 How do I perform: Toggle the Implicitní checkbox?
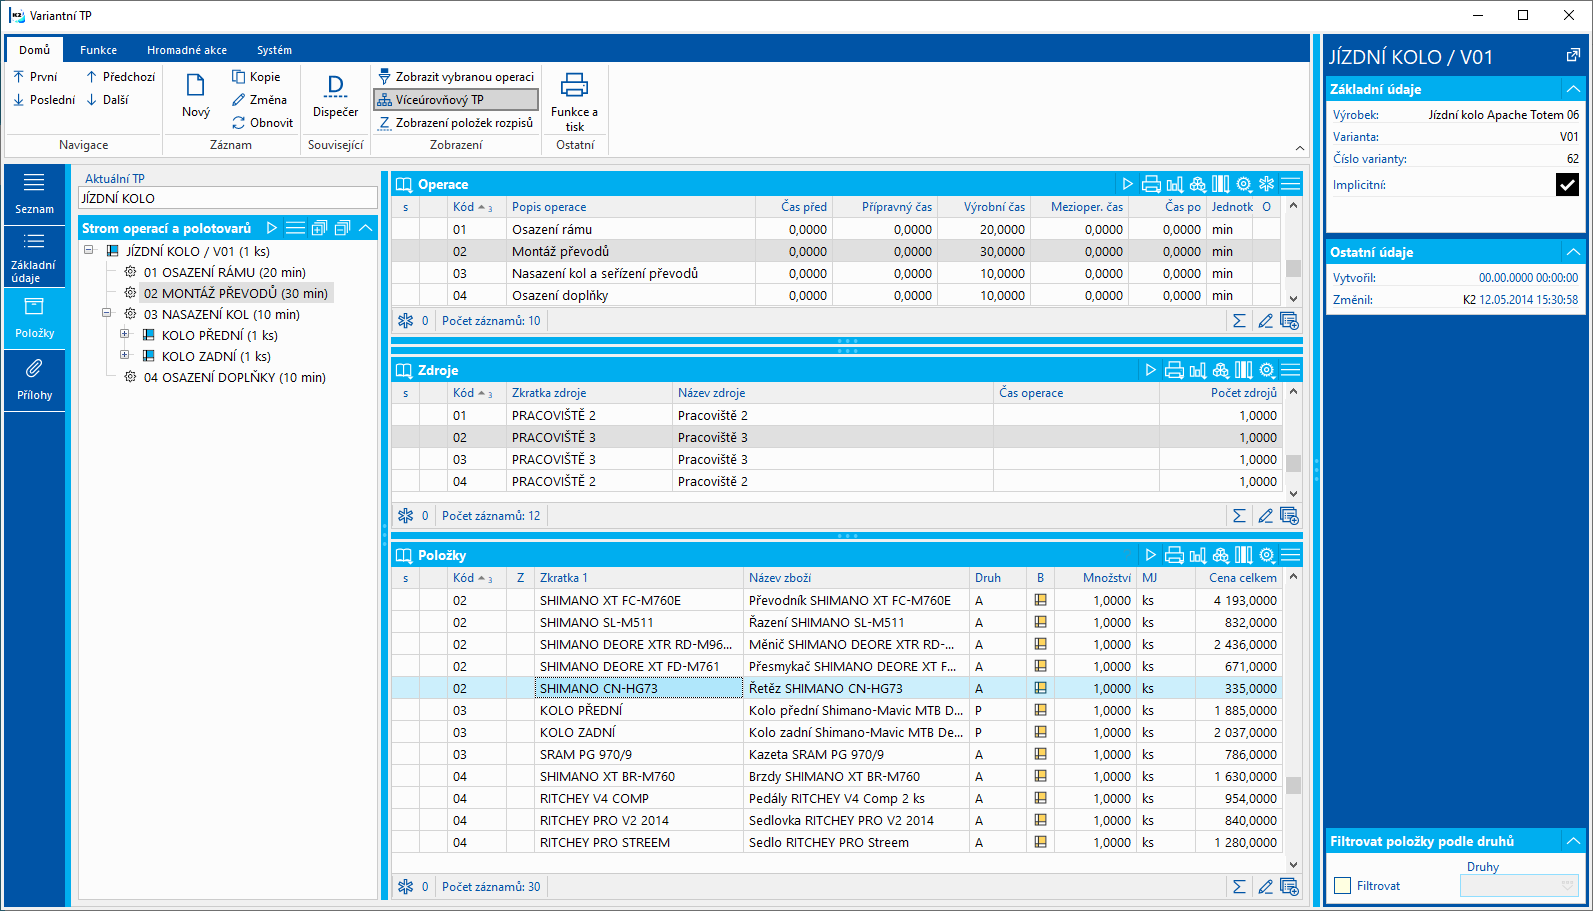(x=1567, y=184)
